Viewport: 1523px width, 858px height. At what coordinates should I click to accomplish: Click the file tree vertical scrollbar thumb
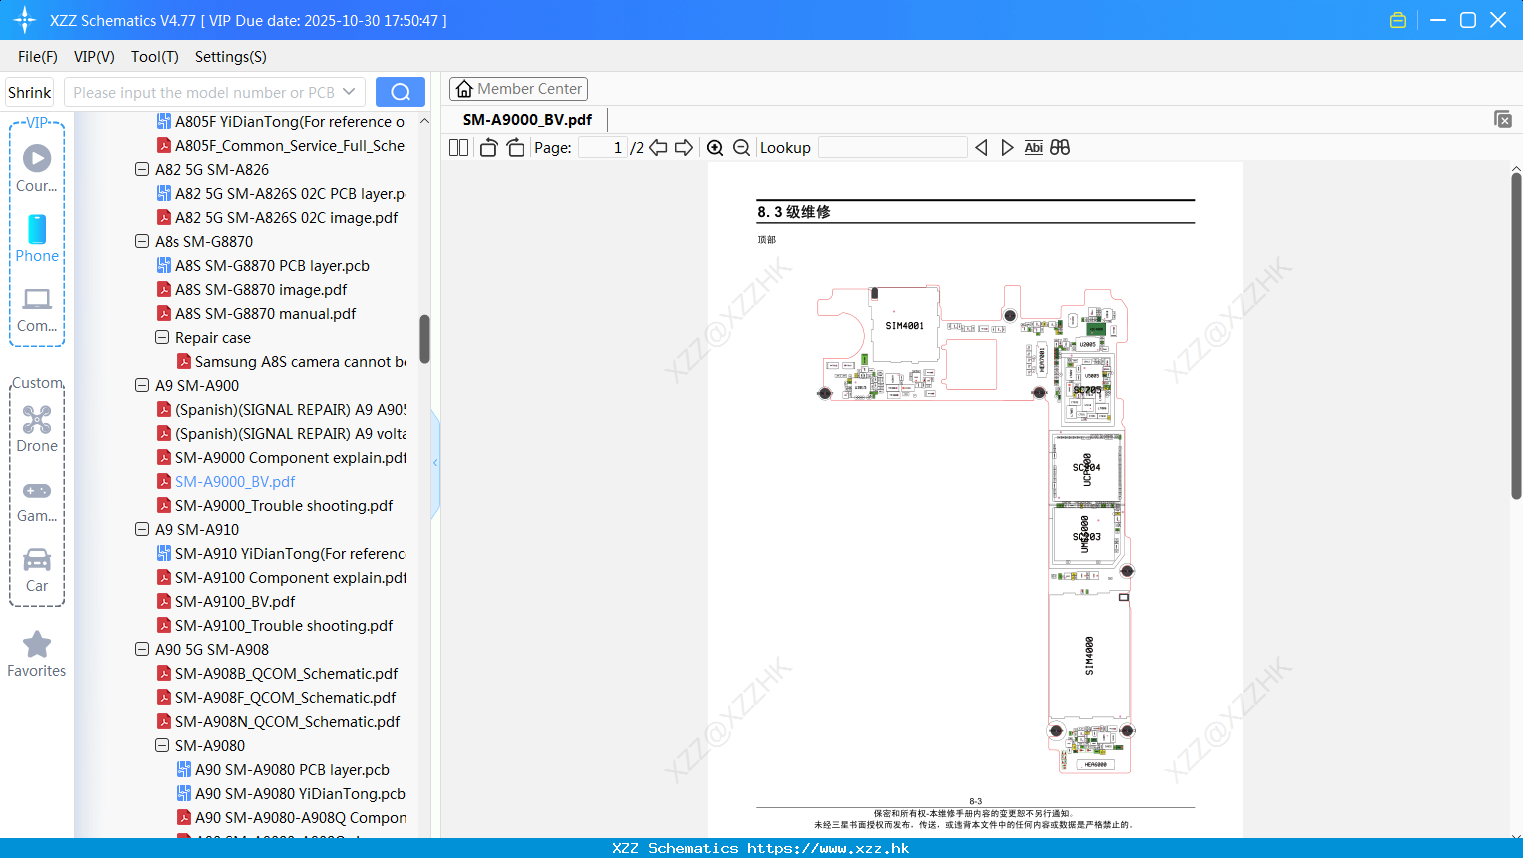pos(424,340)
